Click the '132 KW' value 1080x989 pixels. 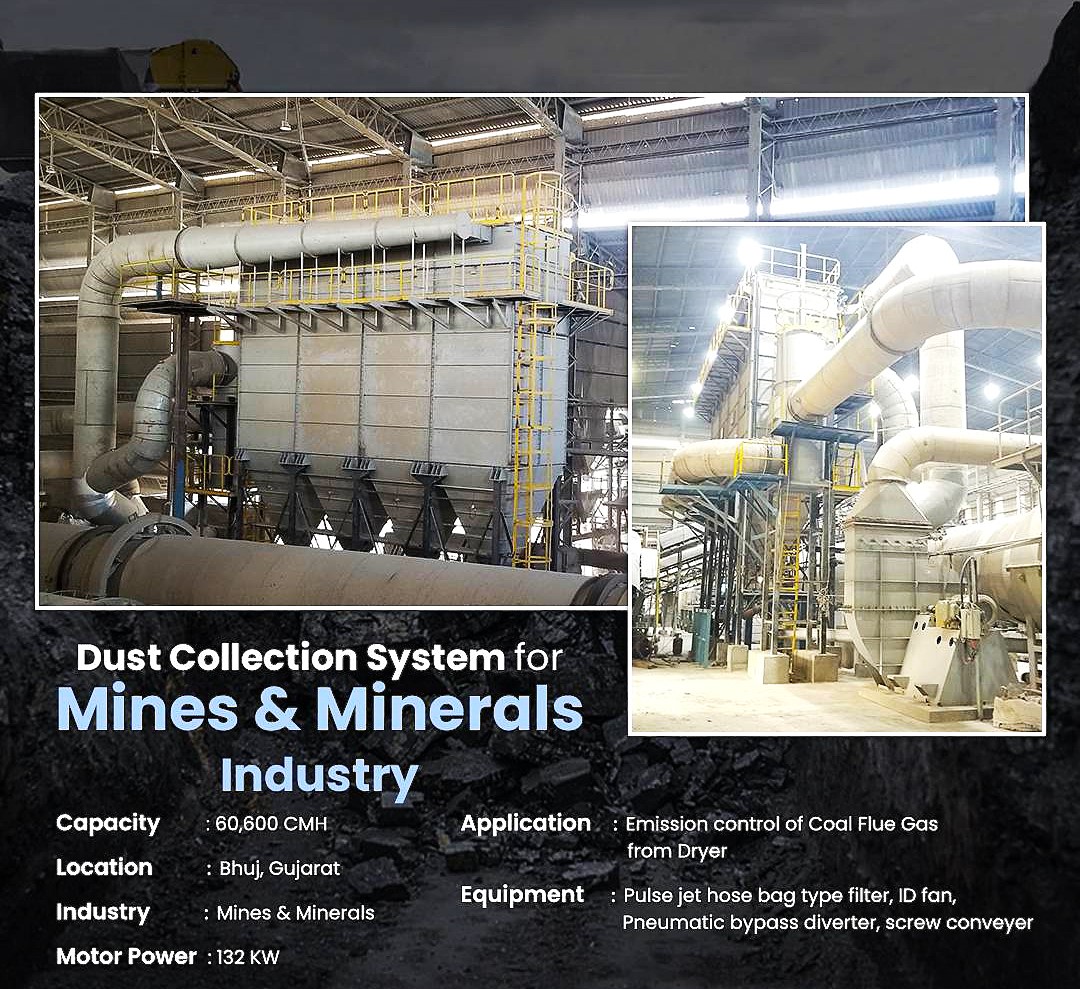[247, 957]
